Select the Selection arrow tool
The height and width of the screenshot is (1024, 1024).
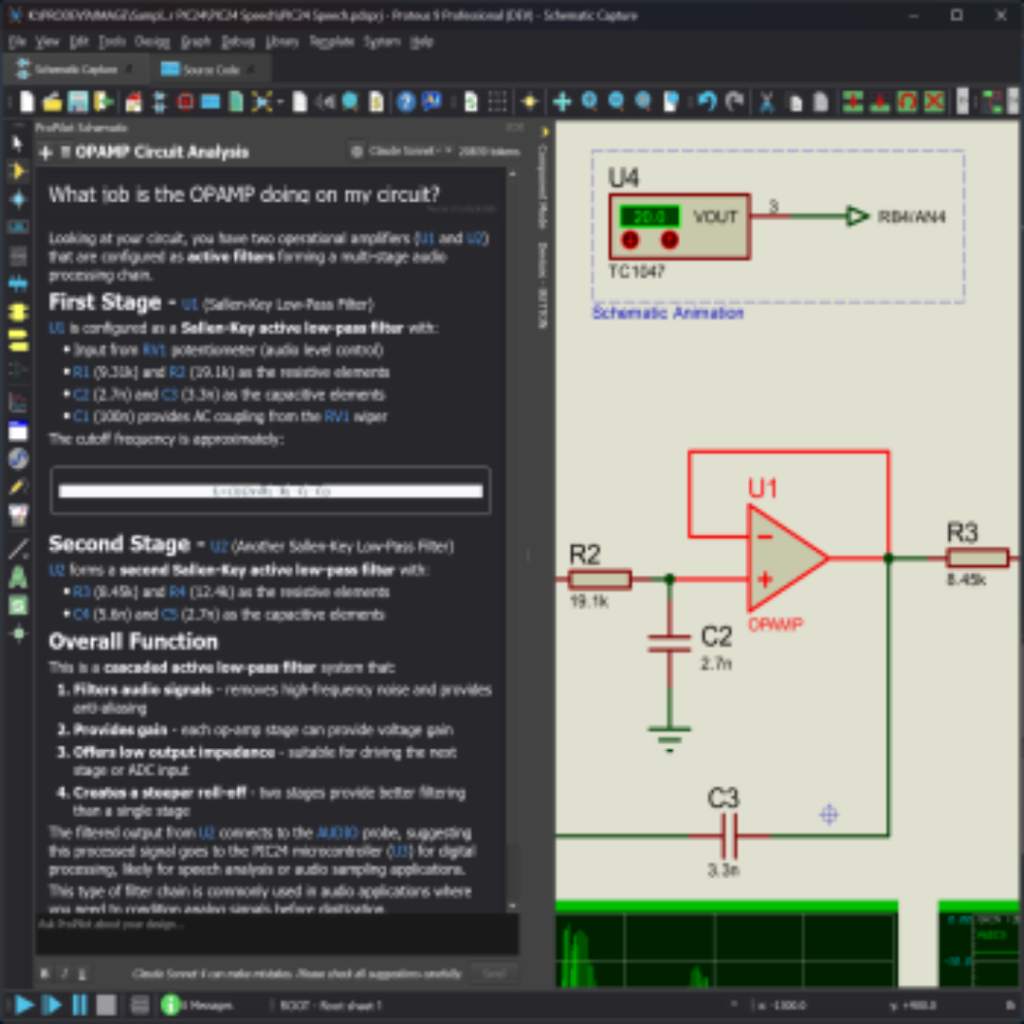click(x=17, y=143)
